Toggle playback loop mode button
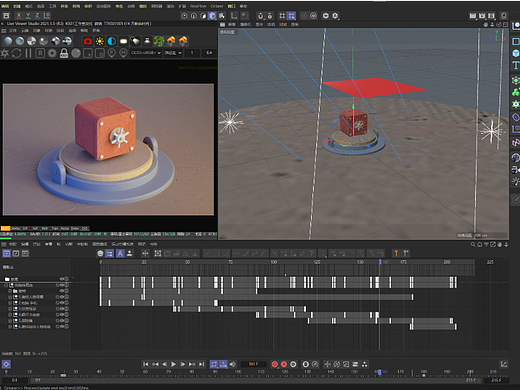Image resolution: width=520 pixels, height=390 pixels. 214,364
